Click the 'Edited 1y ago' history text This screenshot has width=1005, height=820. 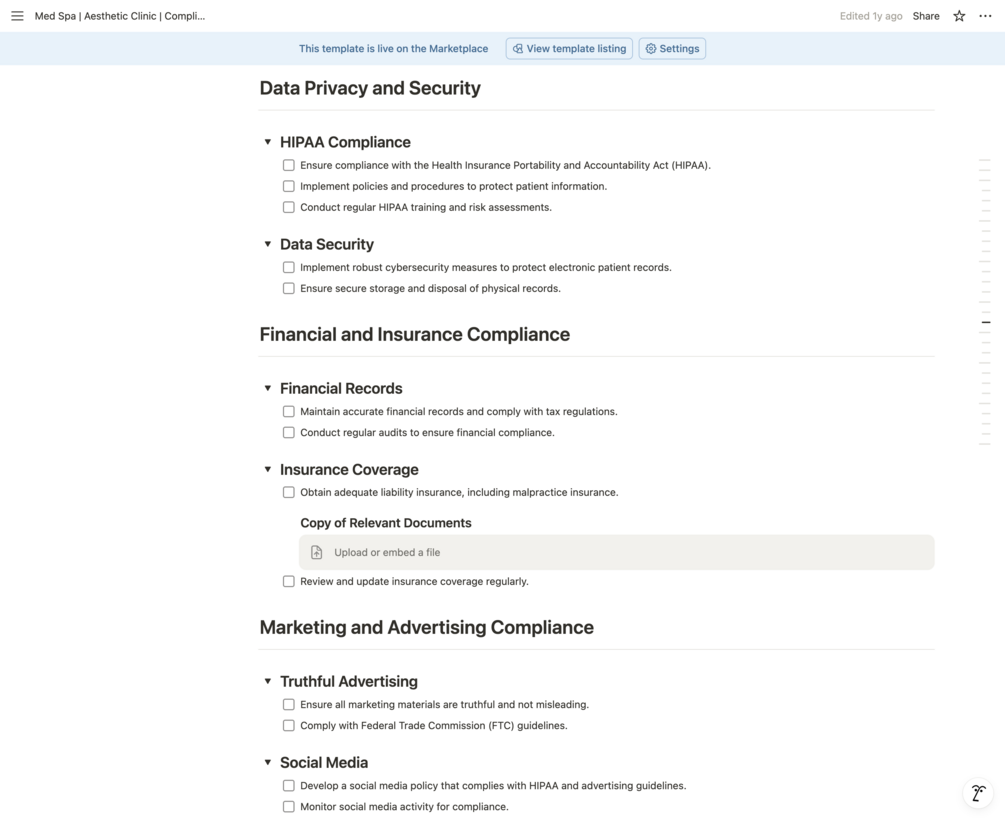click(x=870, y=16)
